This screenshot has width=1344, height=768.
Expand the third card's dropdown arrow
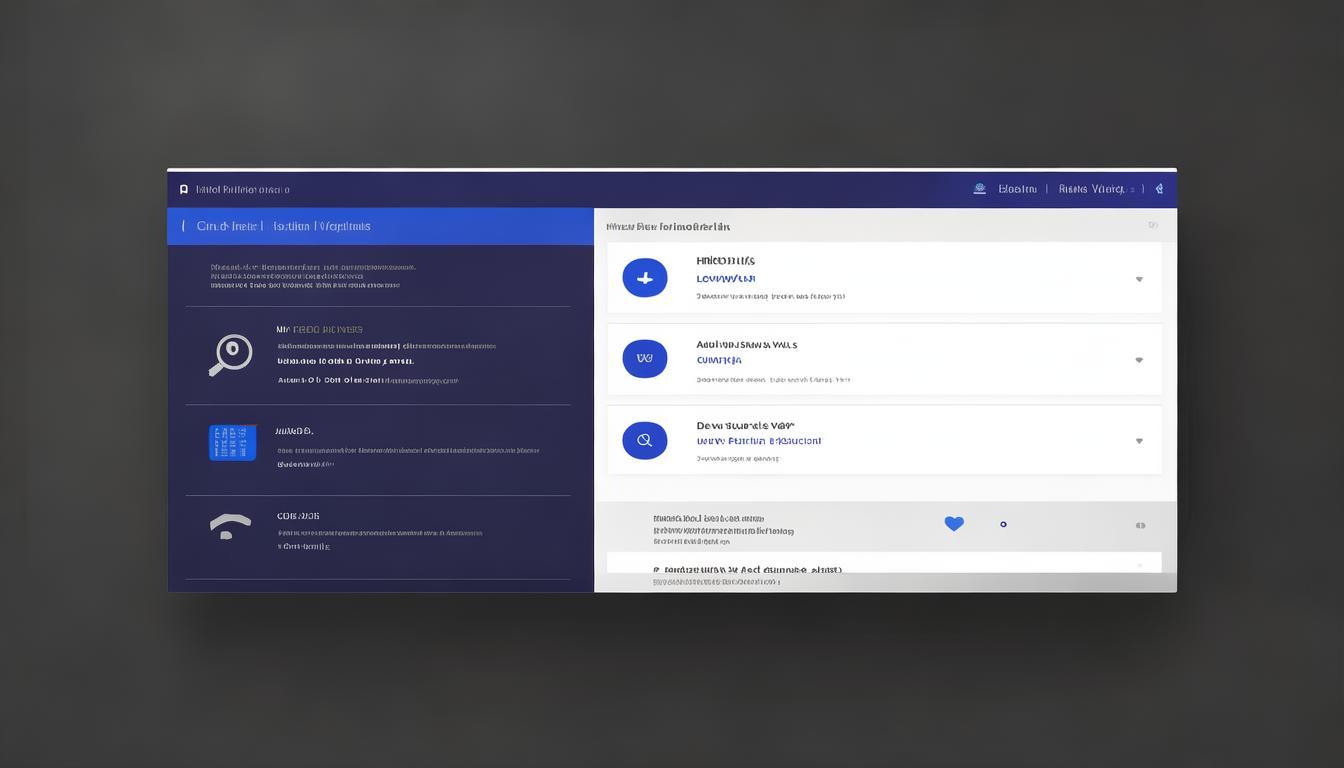pos(1139,441)
